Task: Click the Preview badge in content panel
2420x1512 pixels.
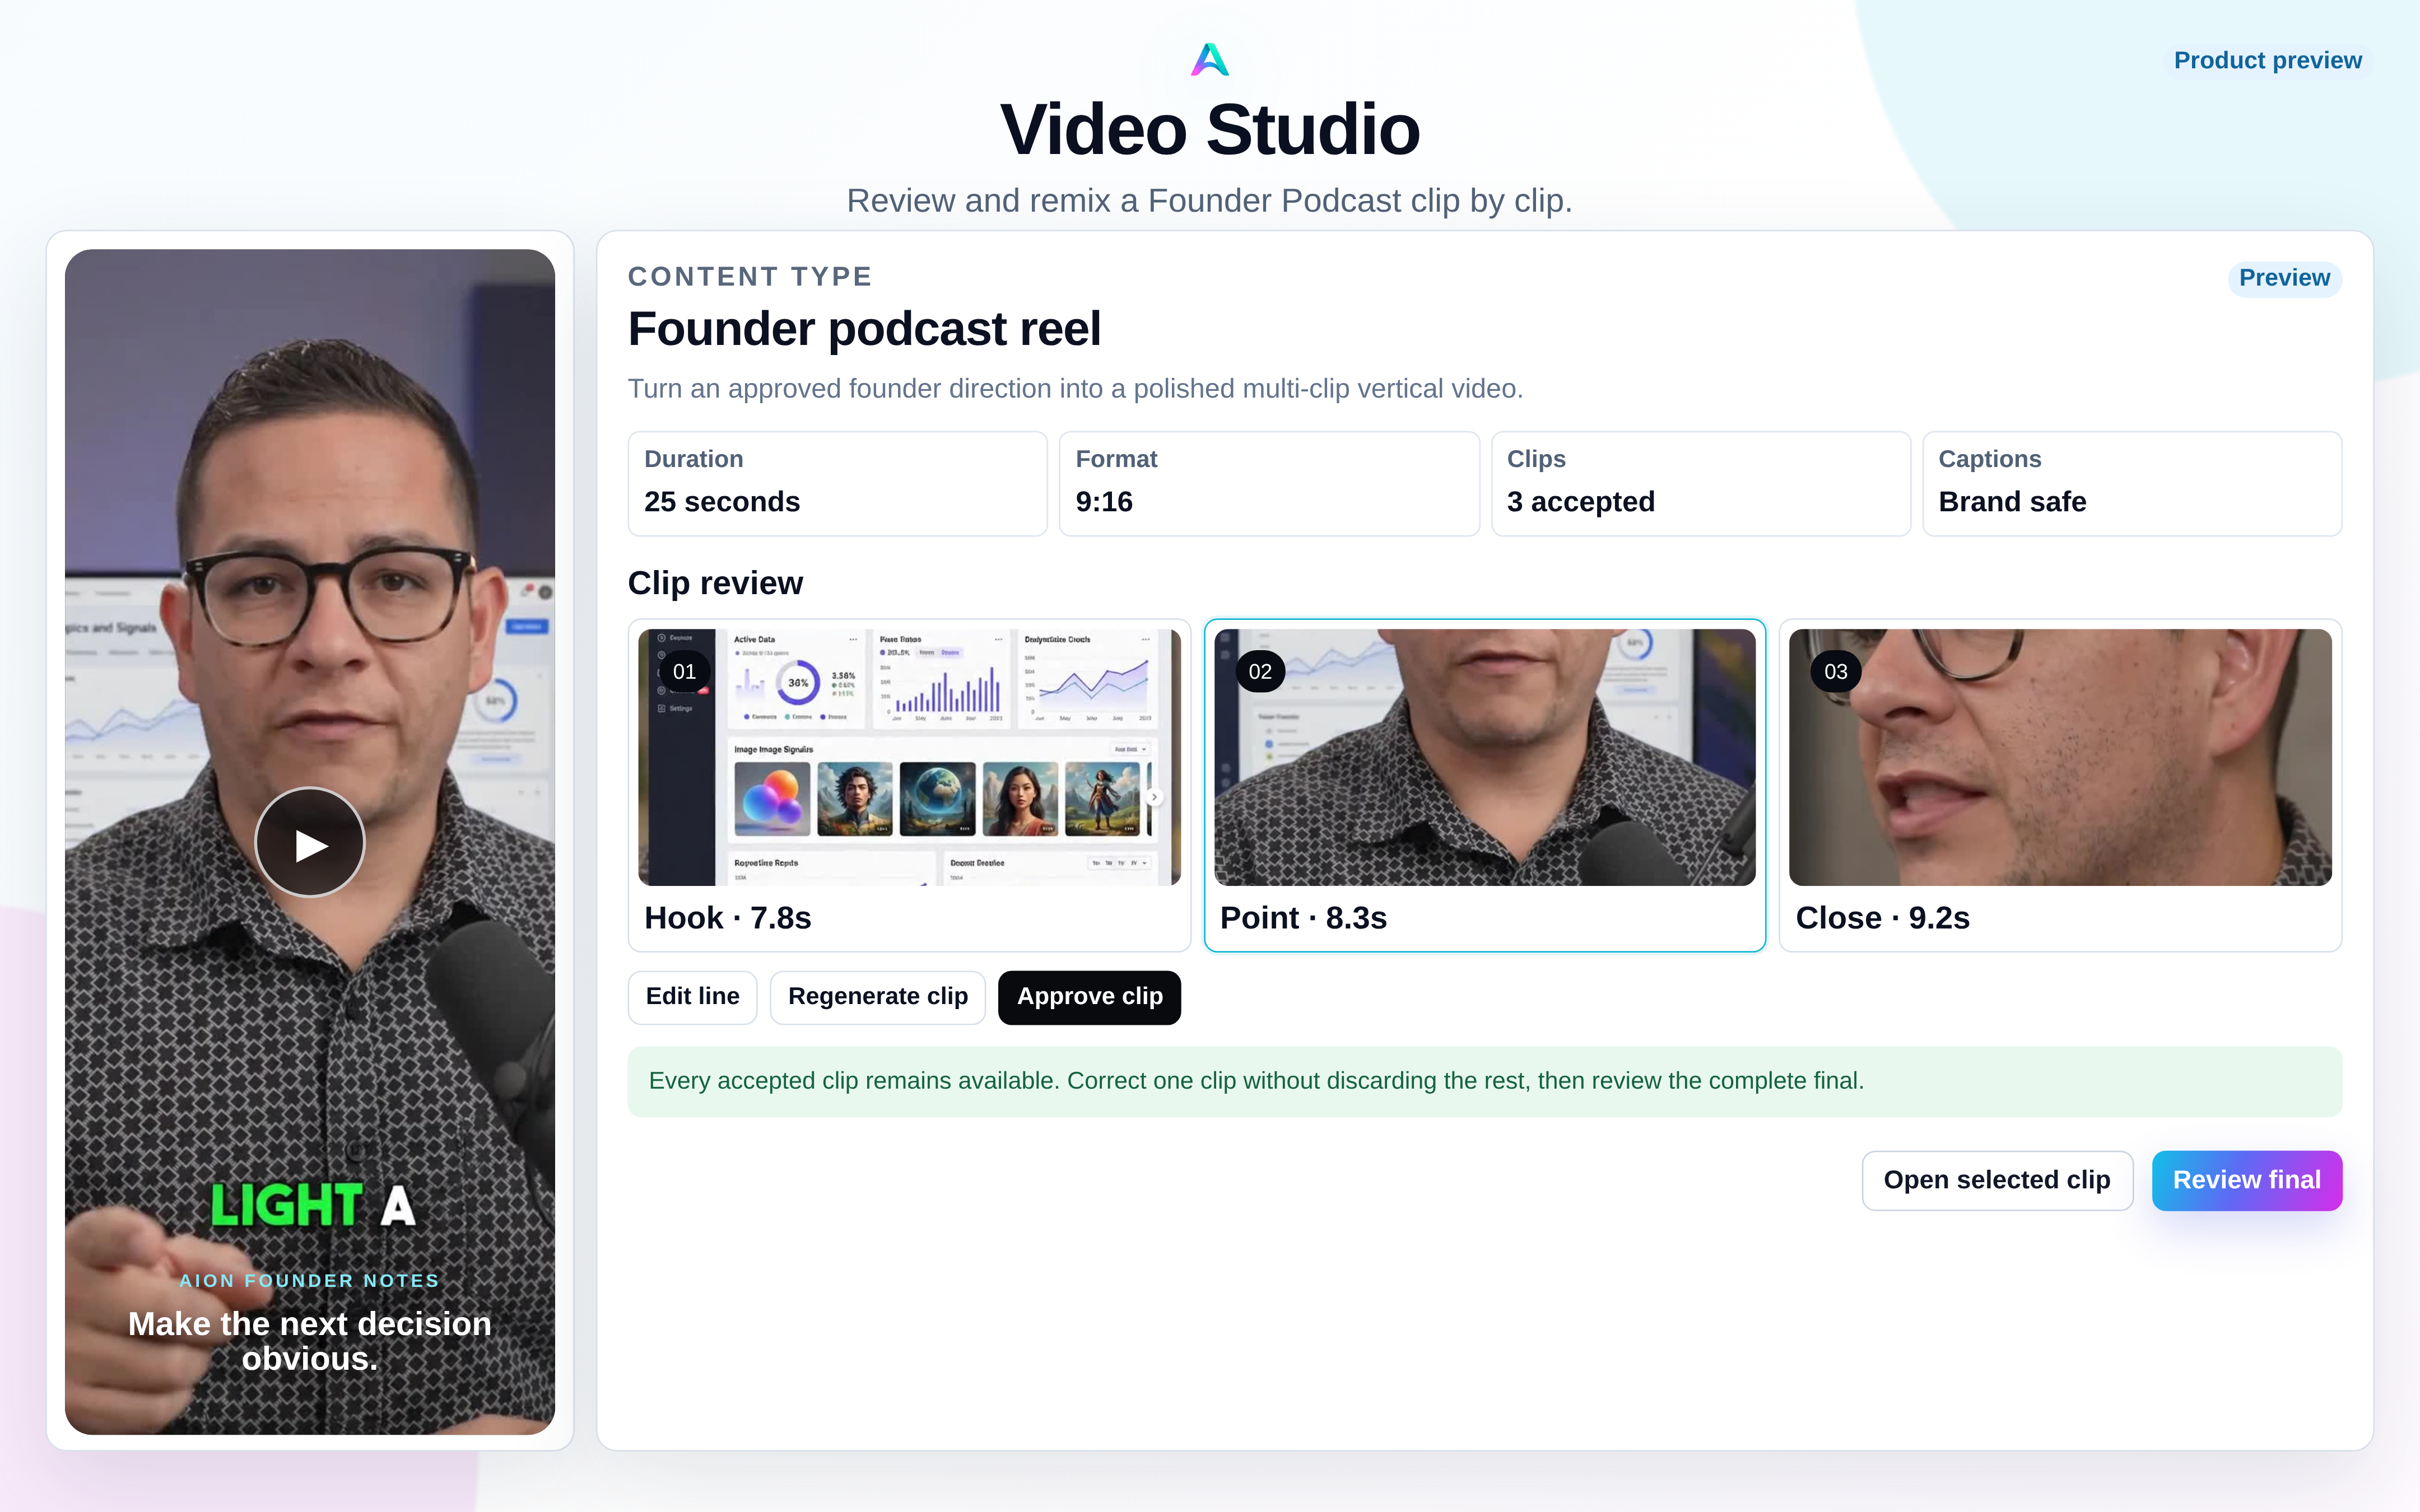Action: click(x=2284, y=278)
